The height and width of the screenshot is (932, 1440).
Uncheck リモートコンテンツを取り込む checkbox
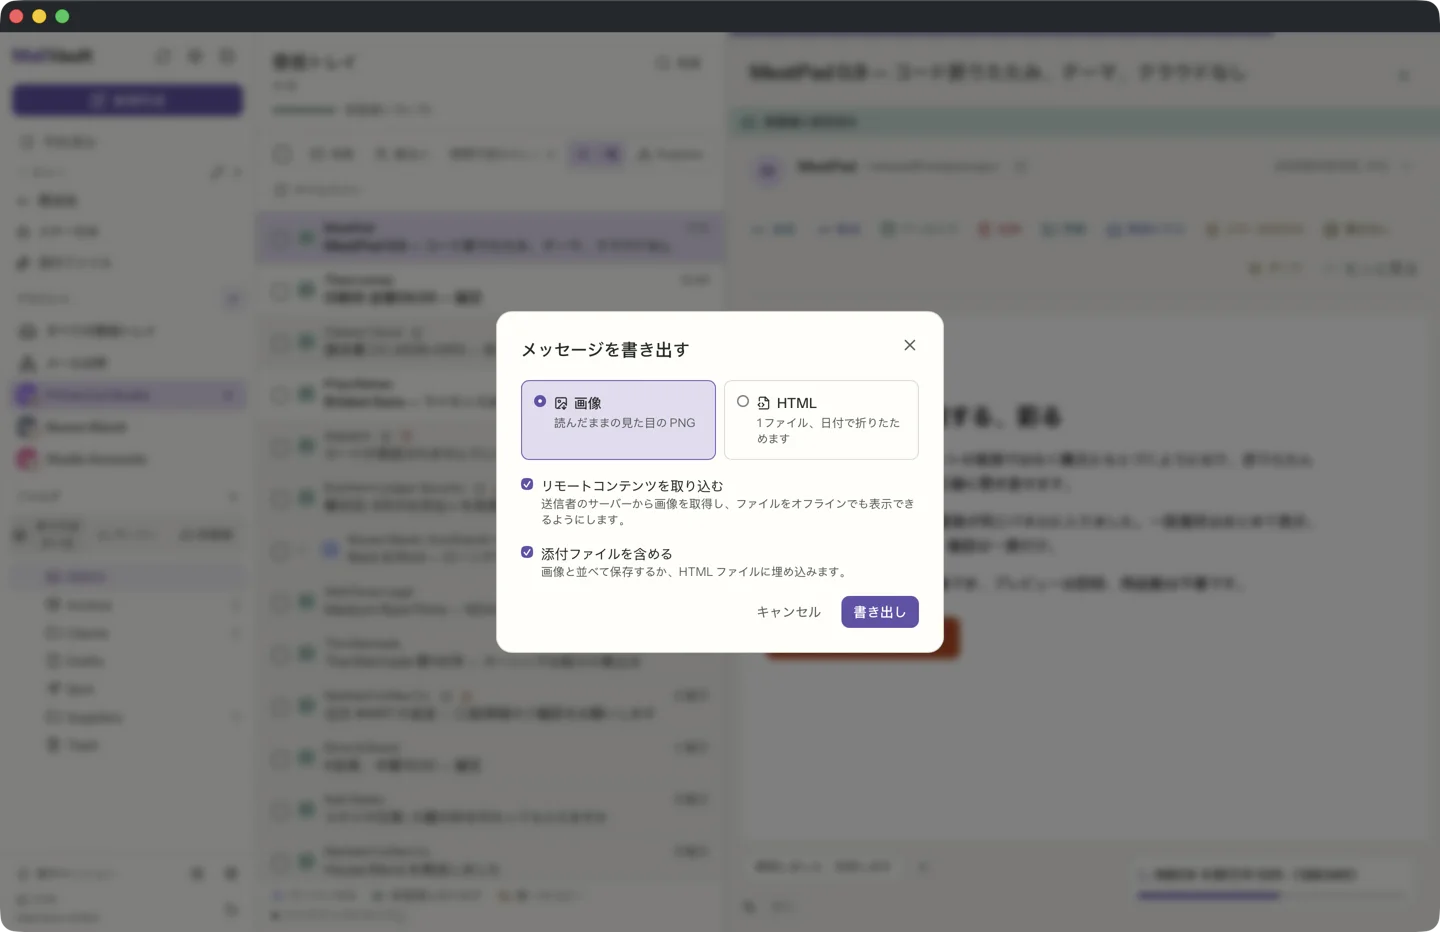coord(527,484)
